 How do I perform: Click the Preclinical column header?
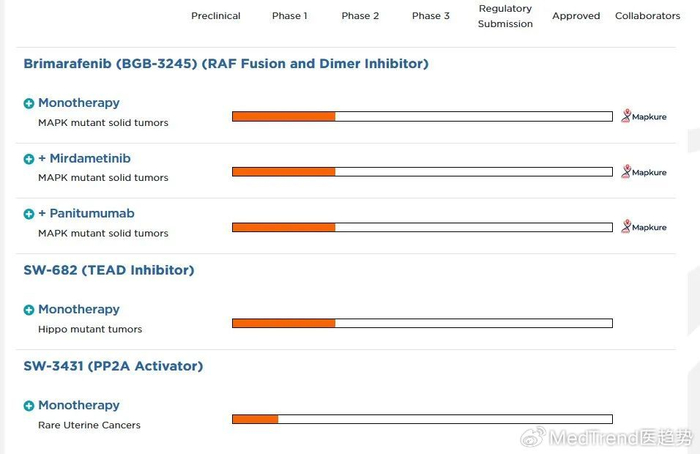click(x=216, y=16)
